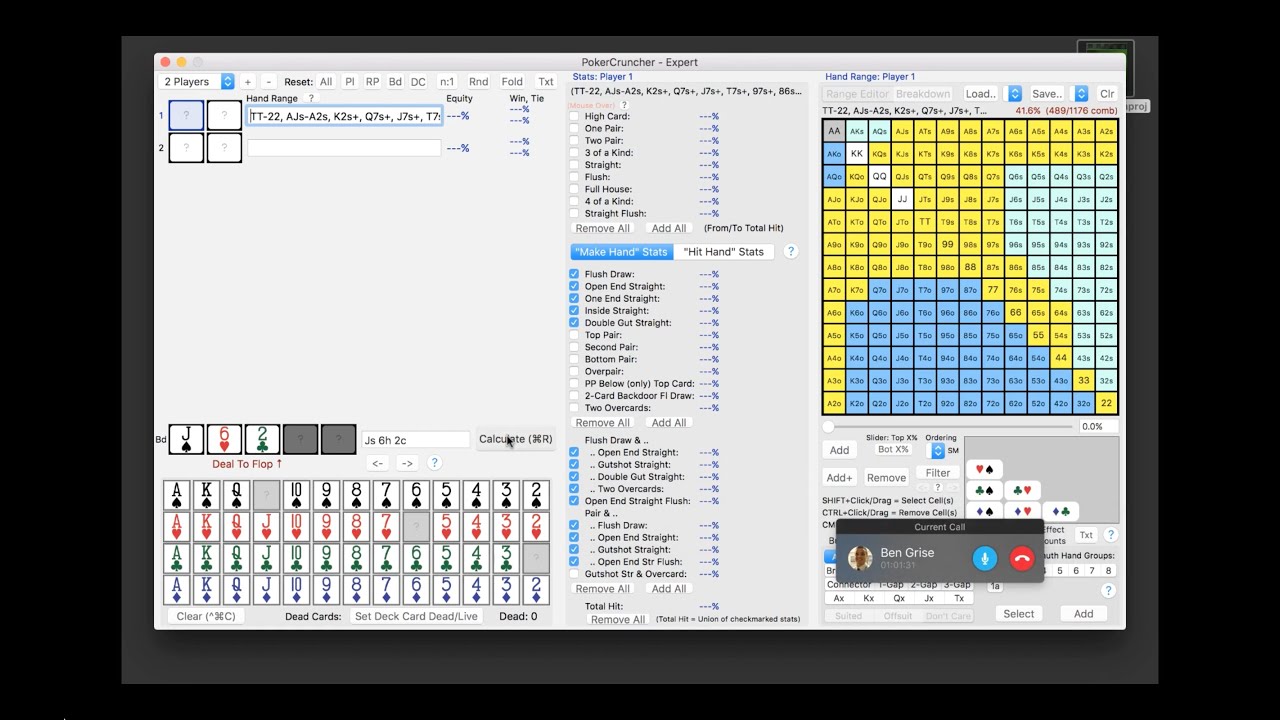Choose the heart-spade suit combo
The width and height of the screenshot is (1280, 720).
[x=985, y=470]
